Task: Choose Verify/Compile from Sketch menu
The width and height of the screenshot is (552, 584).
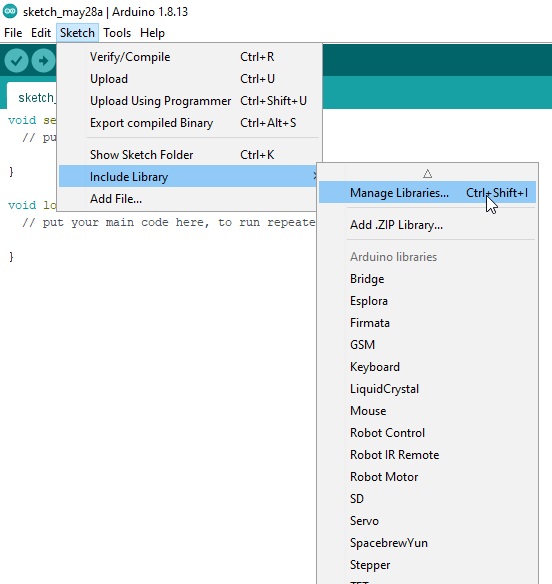Action: (189, 57)
